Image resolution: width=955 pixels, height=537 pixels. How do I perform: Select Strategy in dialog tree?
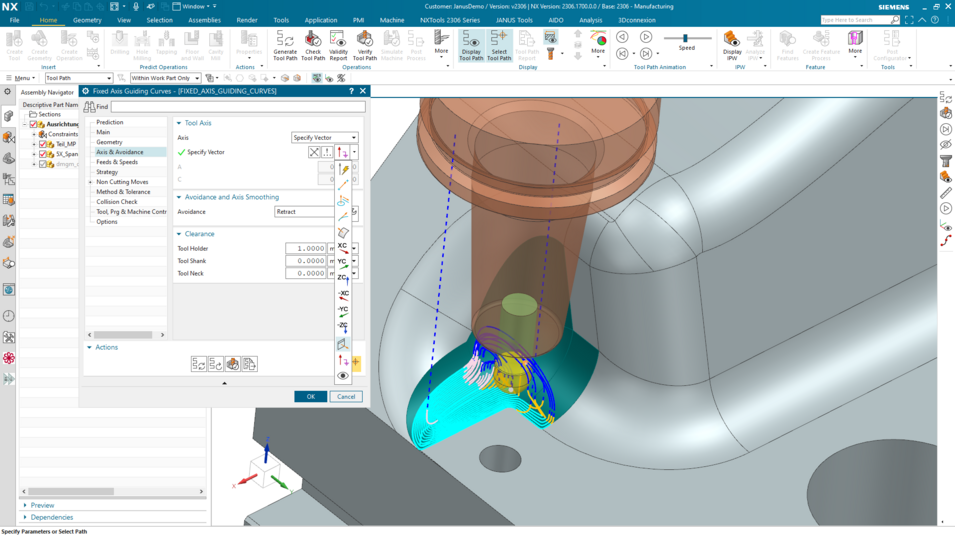pos(107,172)
